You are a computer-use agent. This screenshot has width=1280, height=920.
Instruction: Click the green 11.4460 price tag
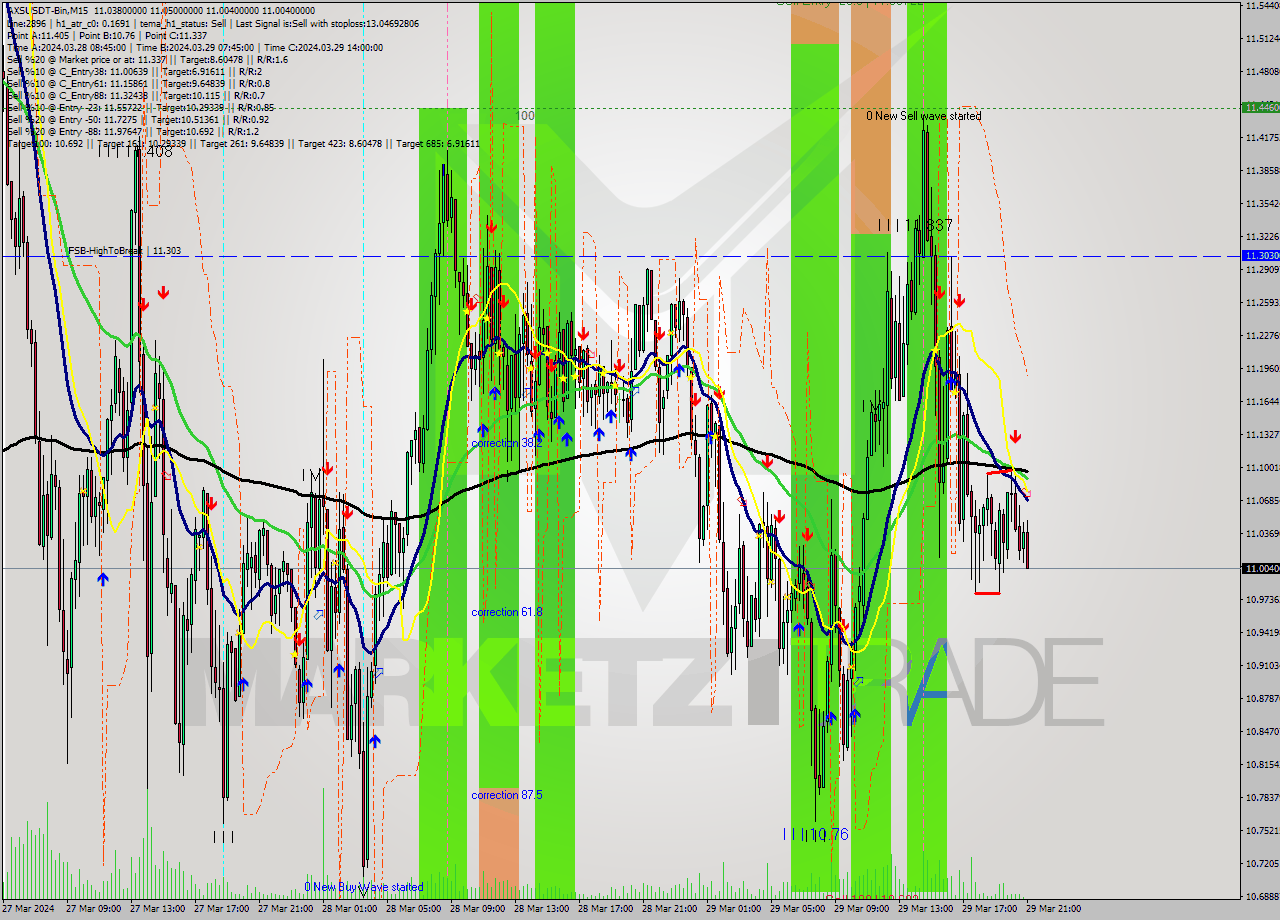click(1260, 107)
